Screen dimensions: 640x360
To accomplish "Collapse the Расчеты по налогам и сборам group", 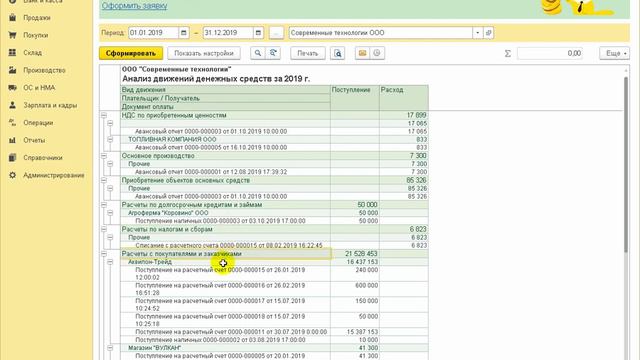I will [x=104, y=229].
